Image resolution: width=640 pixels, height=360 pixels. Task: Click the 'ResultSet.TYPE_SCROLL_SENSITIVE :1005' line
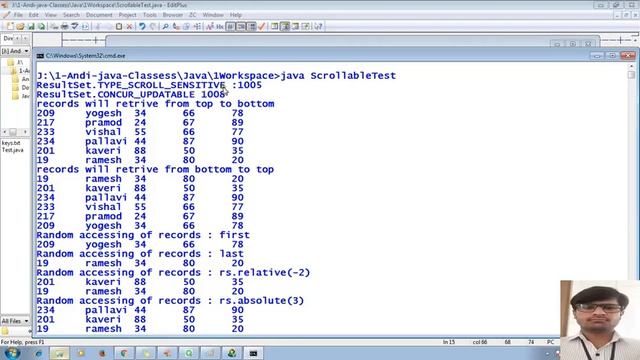[149, 85]
